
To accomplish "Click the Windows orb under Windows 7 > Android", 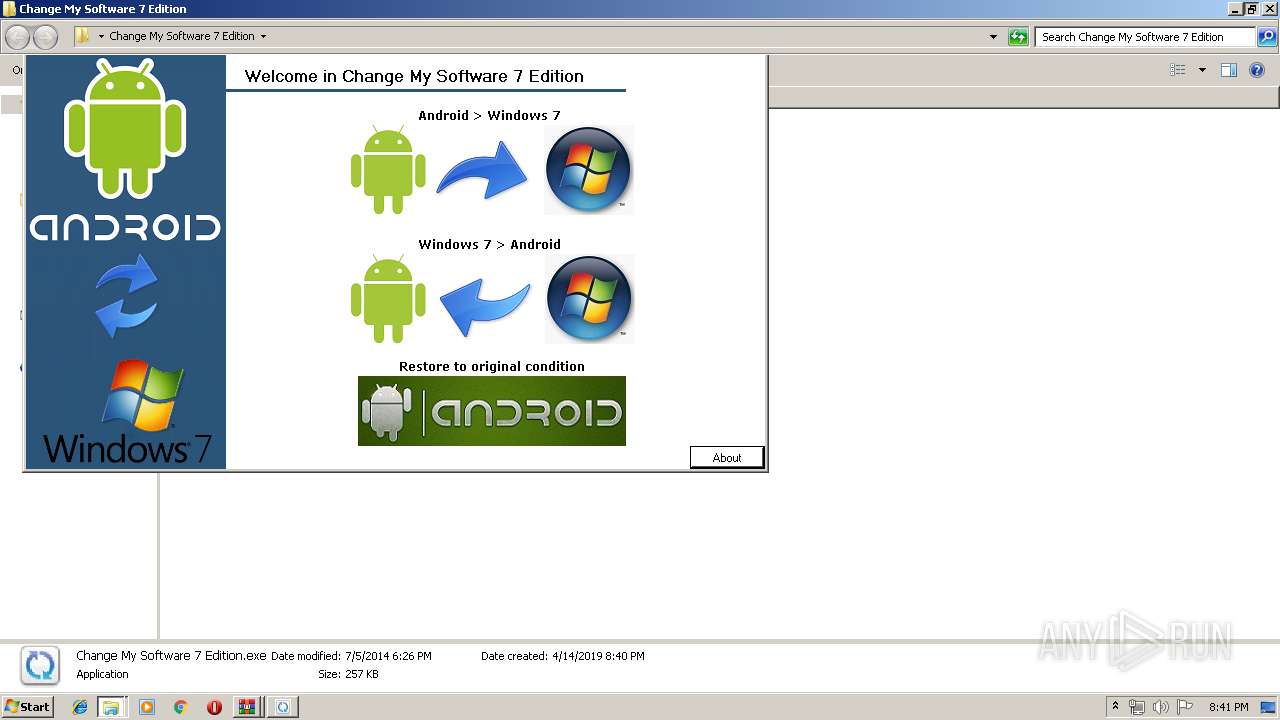I will point(589,299).
